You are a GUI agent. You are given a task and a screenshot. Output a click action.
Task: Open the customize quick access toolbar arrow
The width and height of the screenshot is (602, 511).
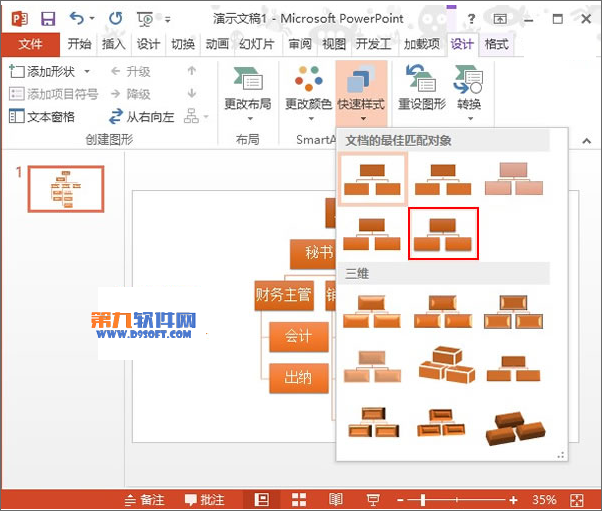167,19
